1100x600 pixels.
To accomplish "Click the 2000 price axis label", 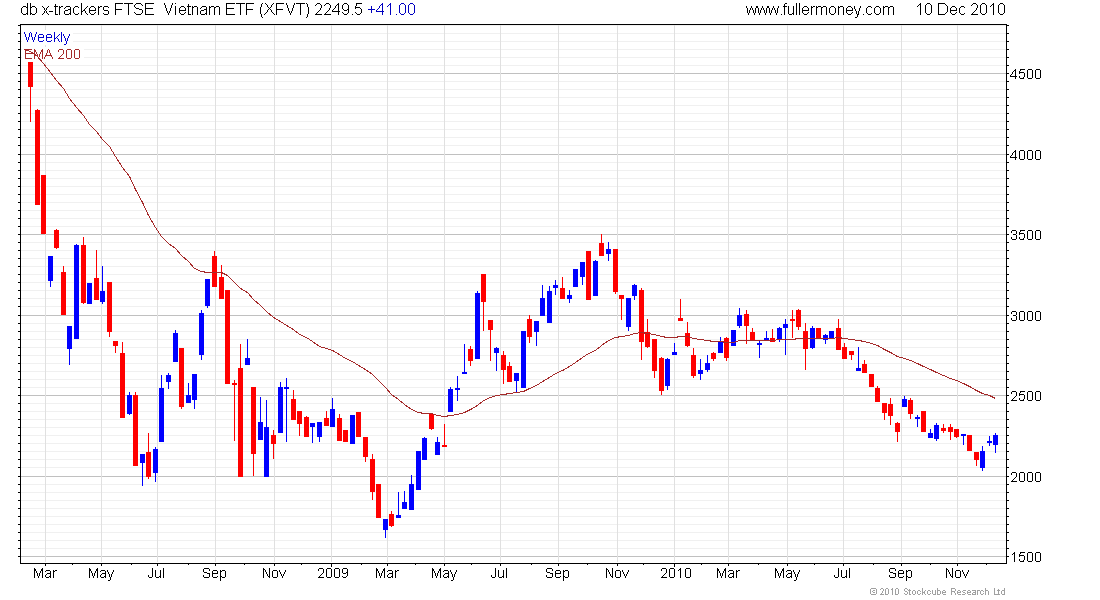I will click(x=1026, y=477).
